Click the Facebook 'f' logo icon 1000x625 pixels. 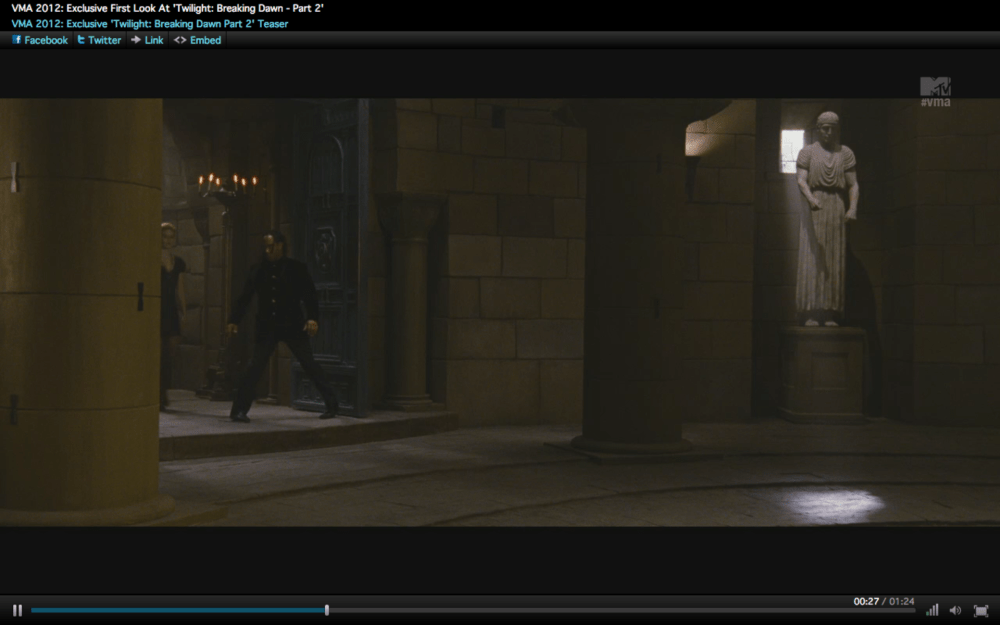coord(17,40)
